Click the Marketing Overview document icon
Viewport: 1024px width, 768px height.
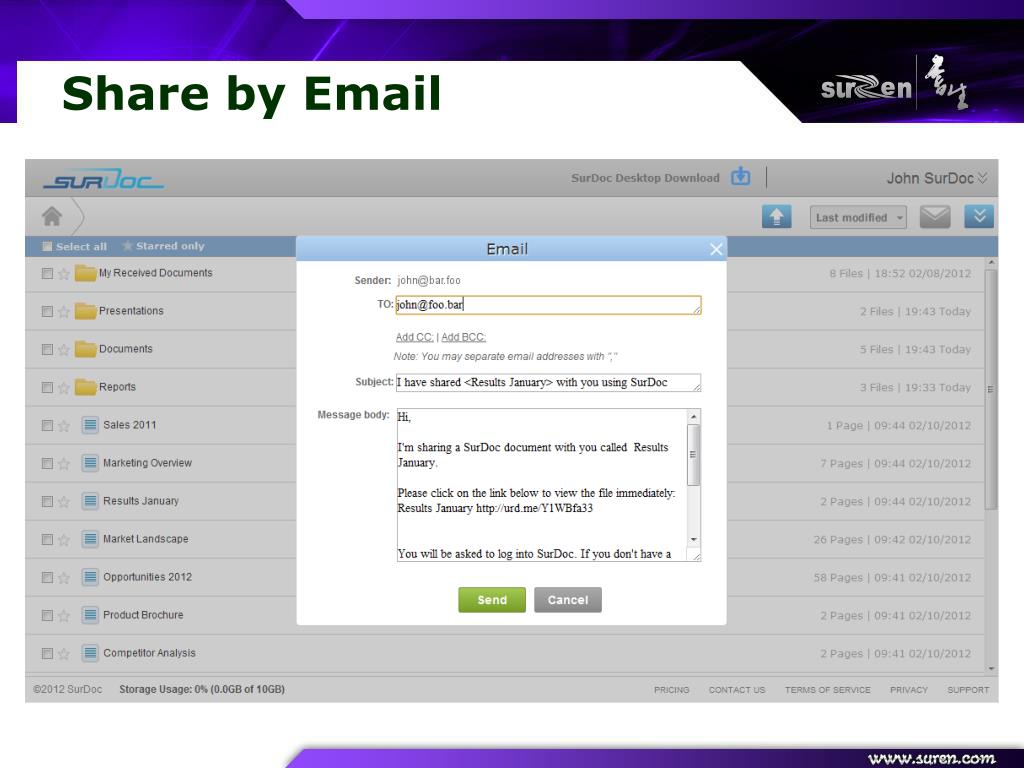(x=90, y=462)
